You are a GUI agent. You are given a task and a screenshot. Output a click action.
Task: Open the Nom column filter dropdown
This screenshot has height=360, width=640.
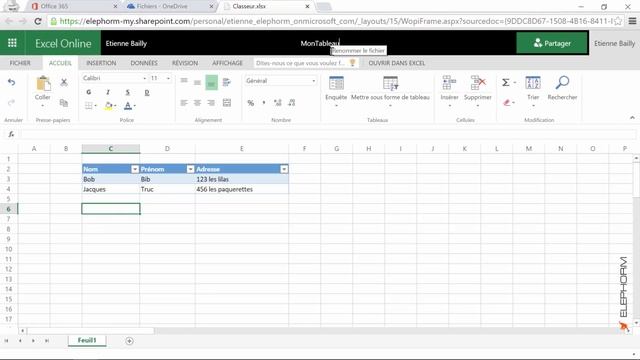[x=135, y=169]
